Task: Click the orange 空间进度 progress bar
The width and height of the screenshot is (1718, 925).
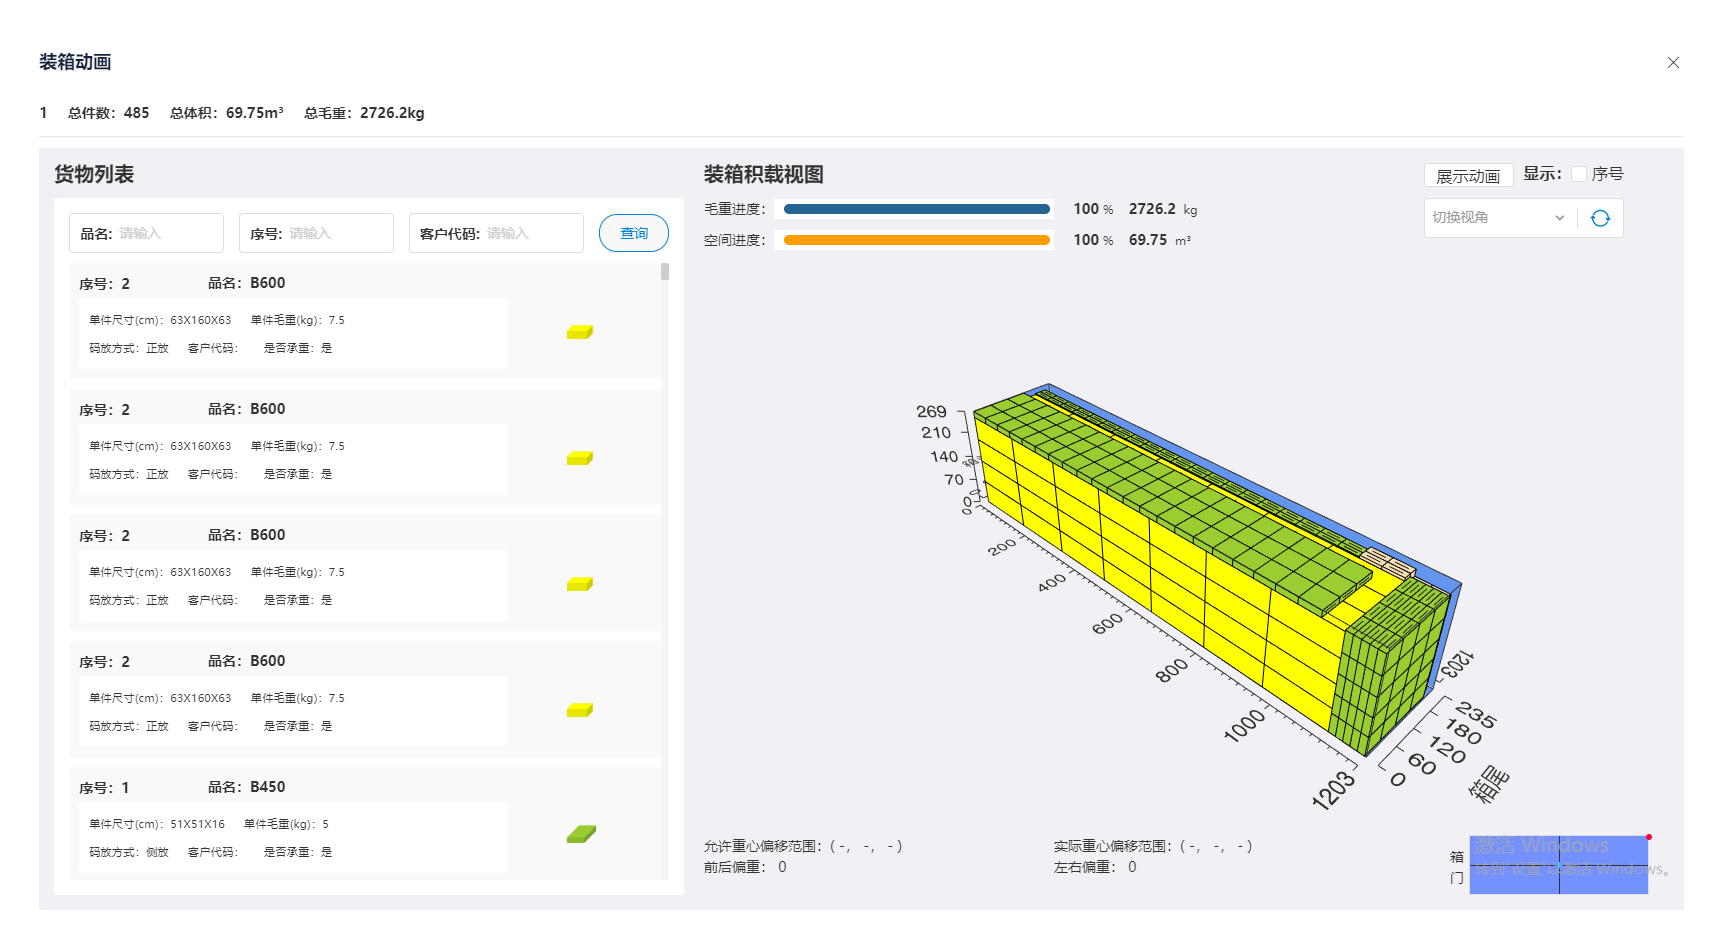Action: pos(915,240)
